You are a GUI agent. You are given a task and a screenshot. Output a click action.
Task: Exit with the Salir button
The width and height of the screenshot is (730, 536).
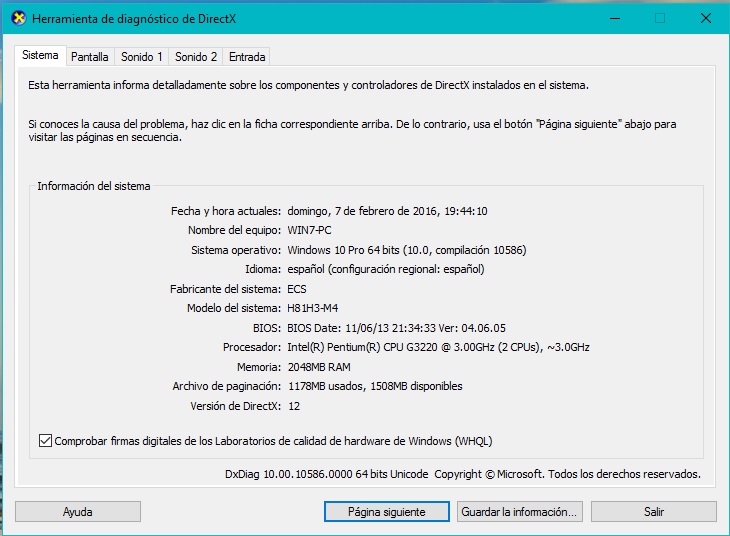point(654,512)
